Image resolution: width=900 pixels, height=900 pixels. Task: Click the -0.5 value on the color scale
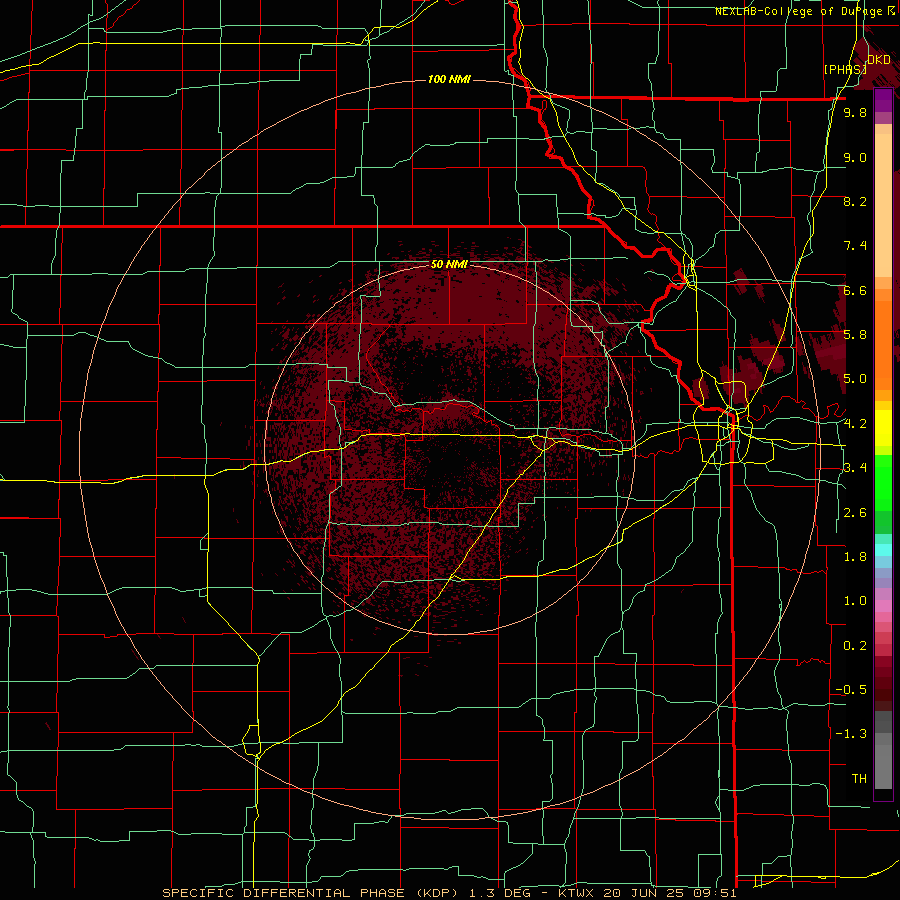(851, 690)
